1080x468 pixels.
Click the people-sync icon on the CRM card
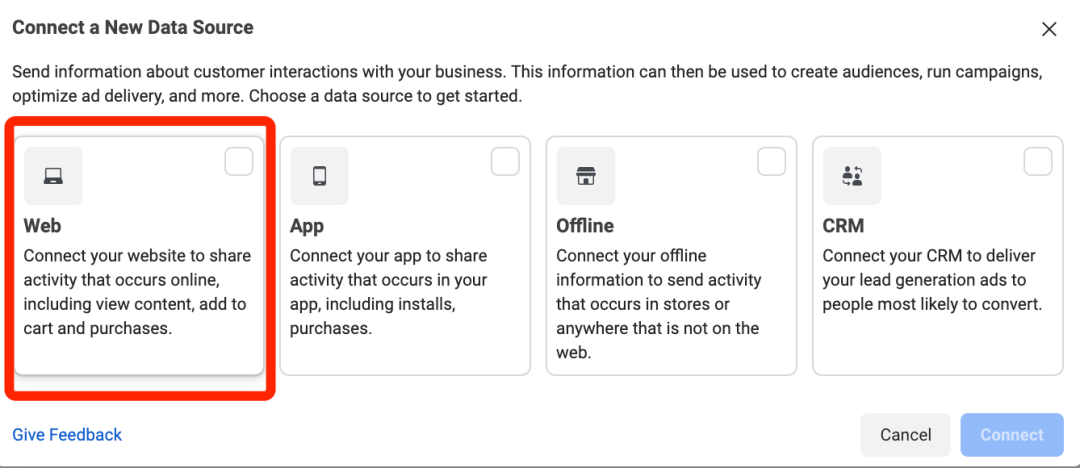852,176
